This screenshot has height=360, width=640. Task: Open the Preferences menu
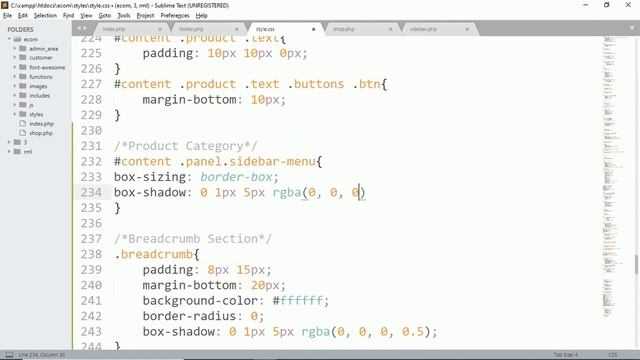(175, 16)
